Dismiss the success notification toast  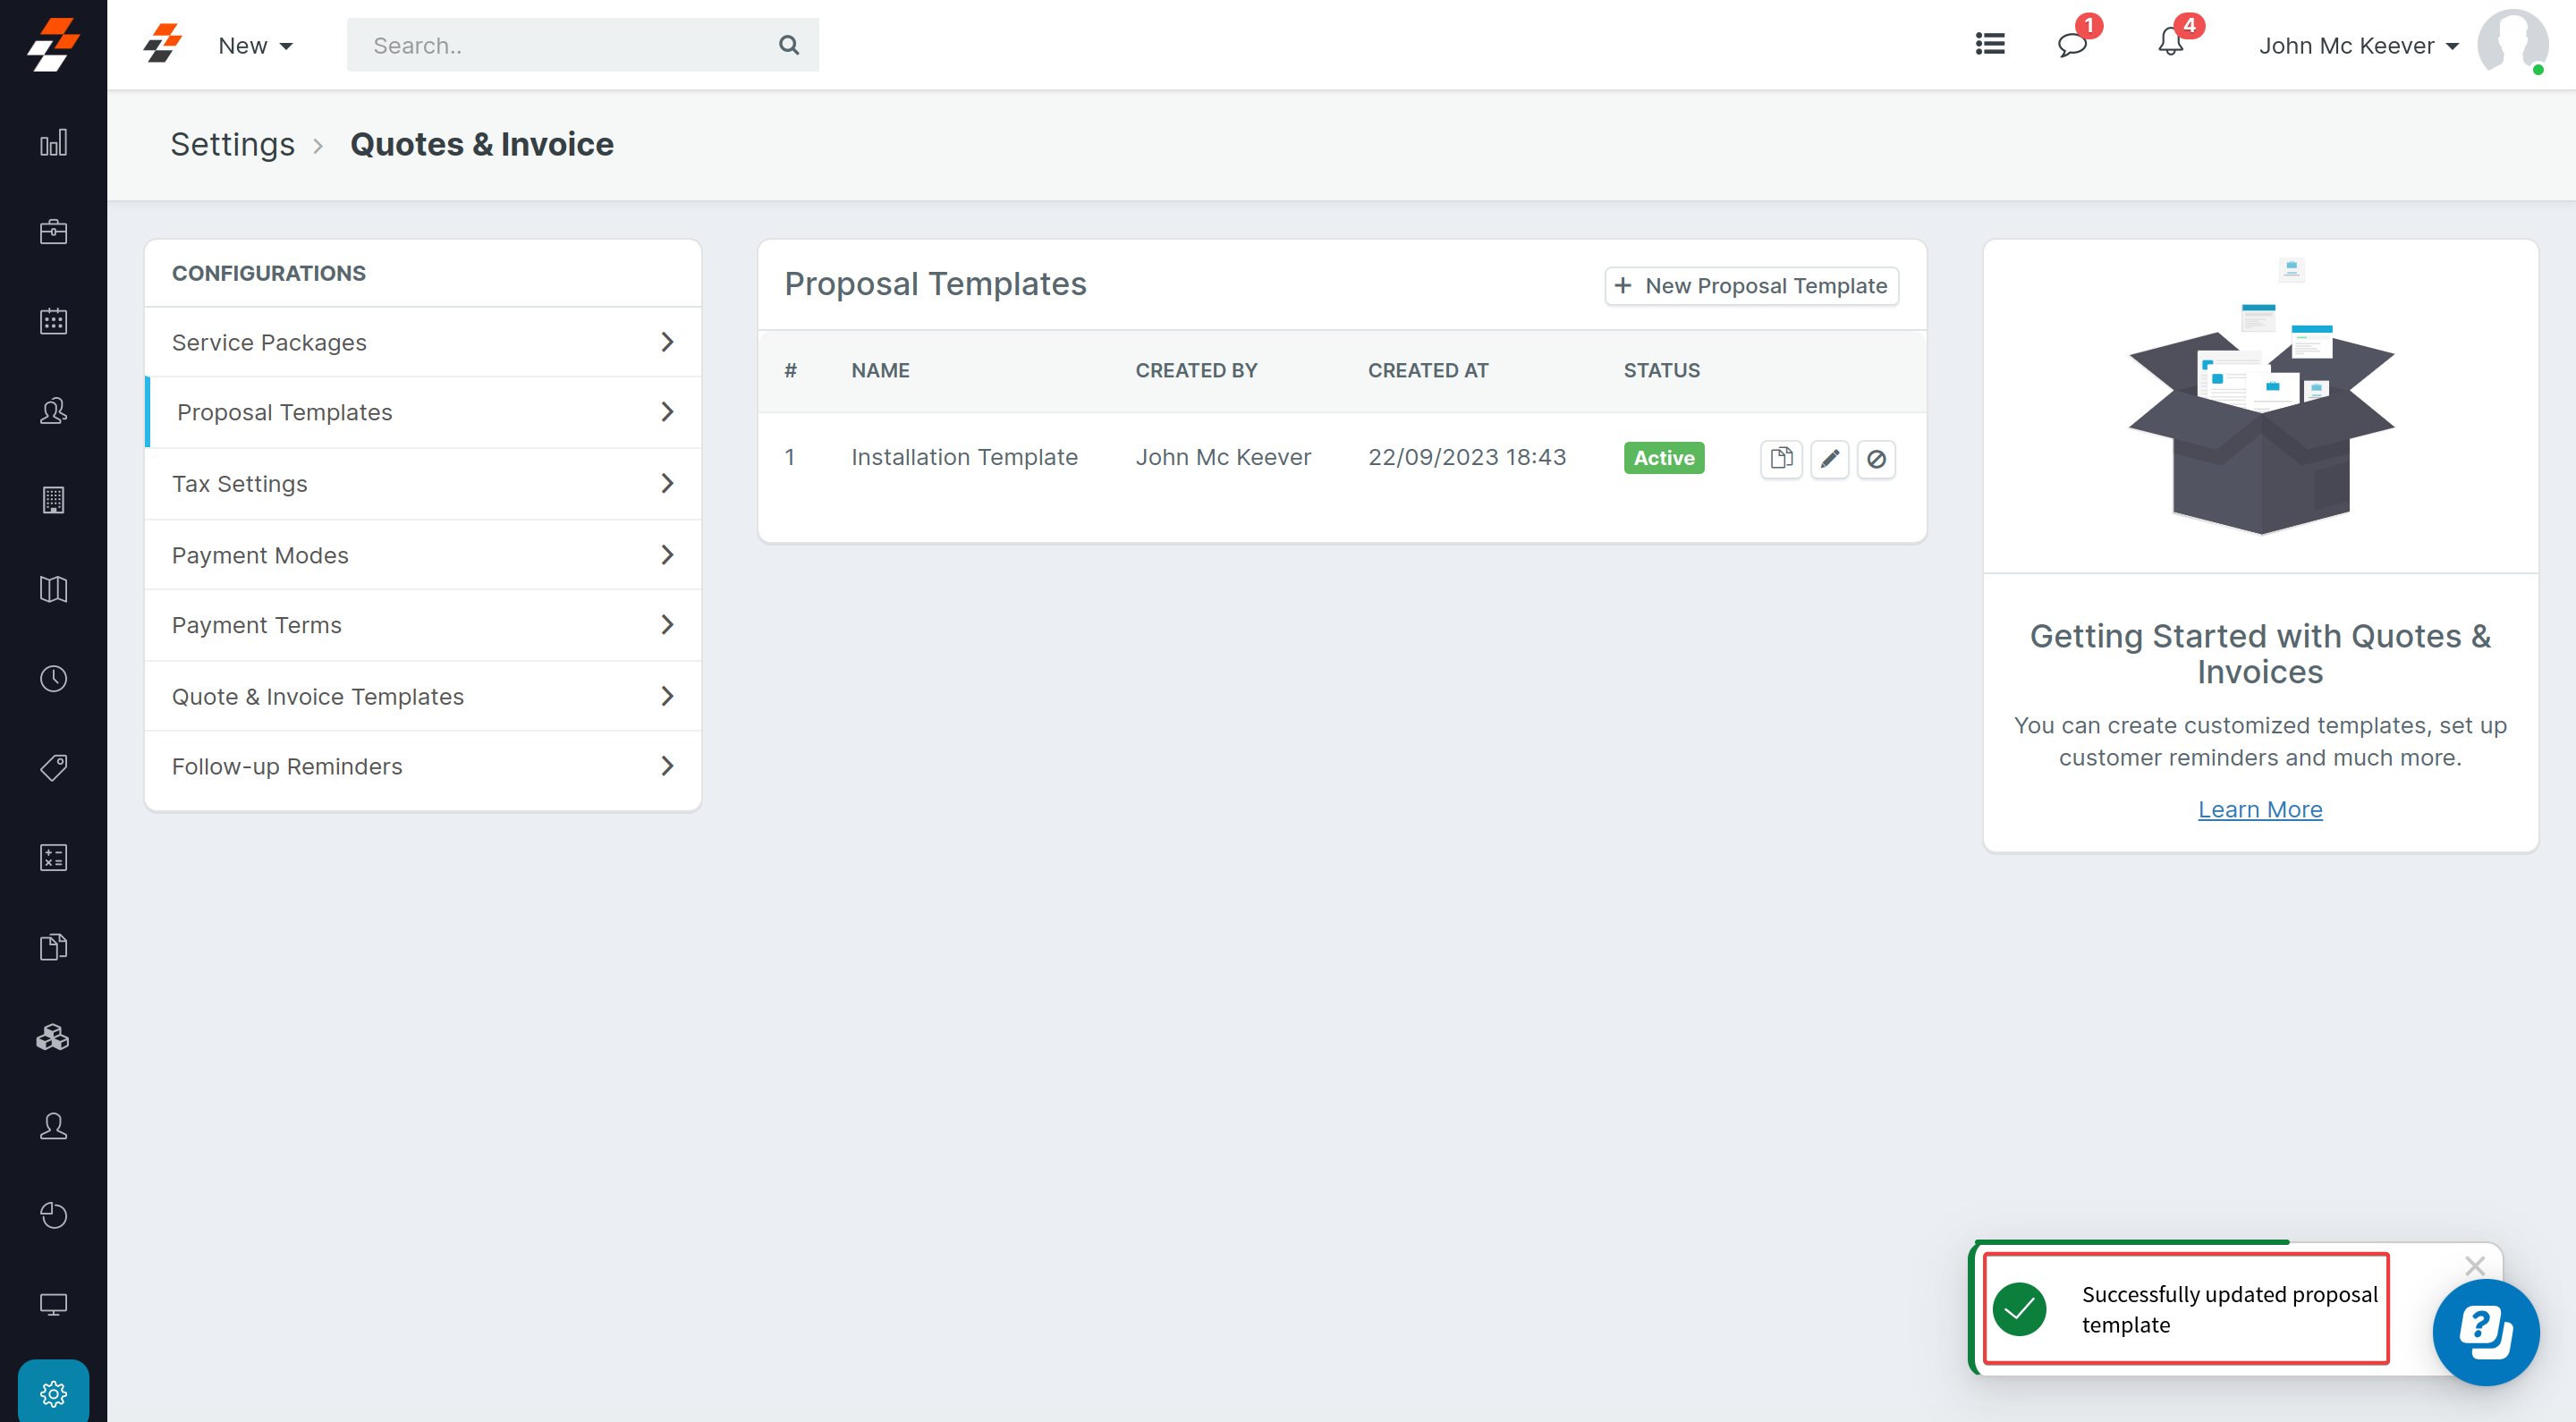point(2474,1265)
